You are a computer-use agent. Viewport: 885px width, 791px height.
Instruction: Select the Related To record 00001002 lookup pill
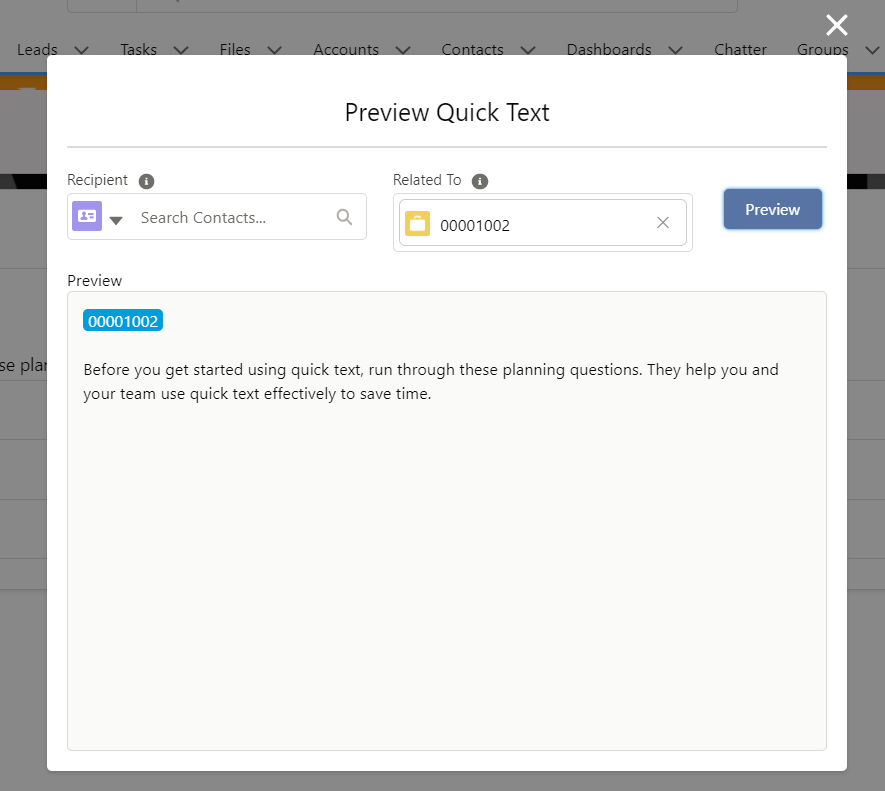[475, 224]
